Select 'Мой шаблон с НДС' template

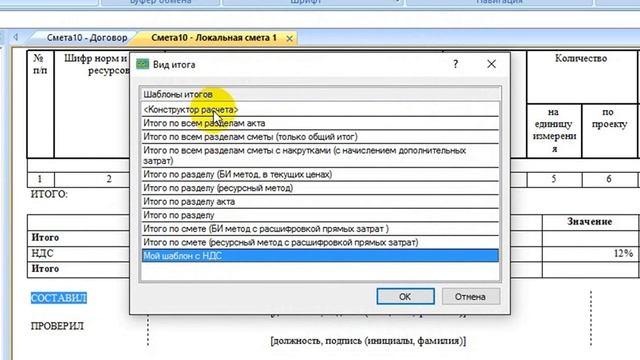coord(320,256)
